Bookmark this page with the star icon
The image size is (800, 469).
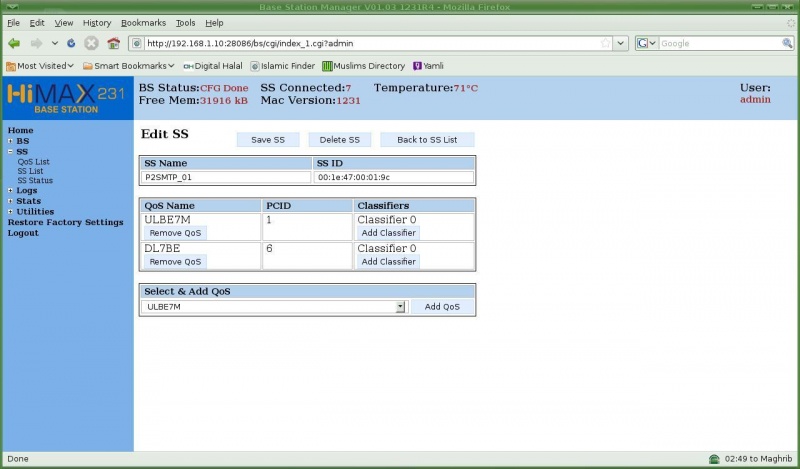(605, 43)
